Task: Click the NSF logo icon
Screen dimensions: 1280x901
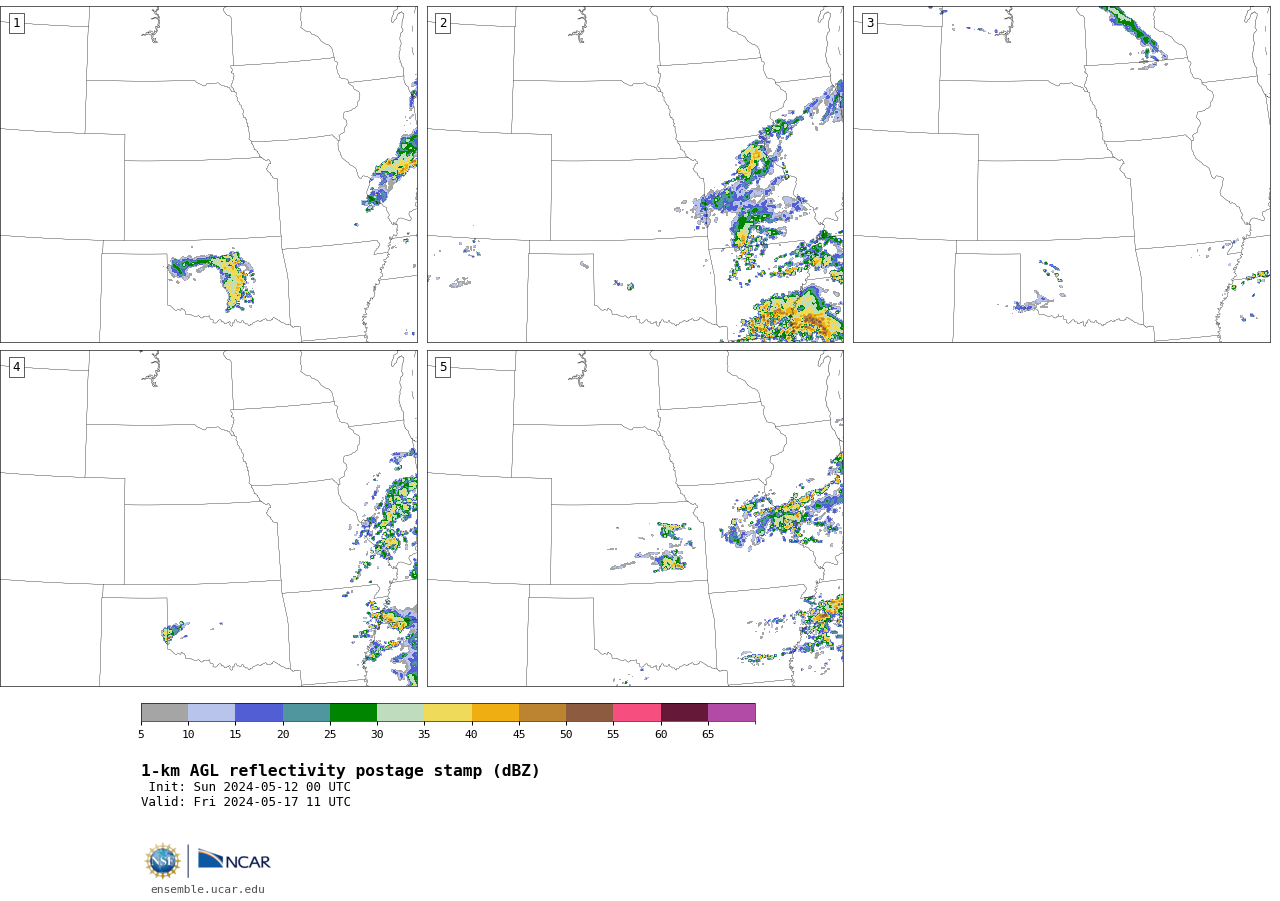Action: click(x=163, y=861)
